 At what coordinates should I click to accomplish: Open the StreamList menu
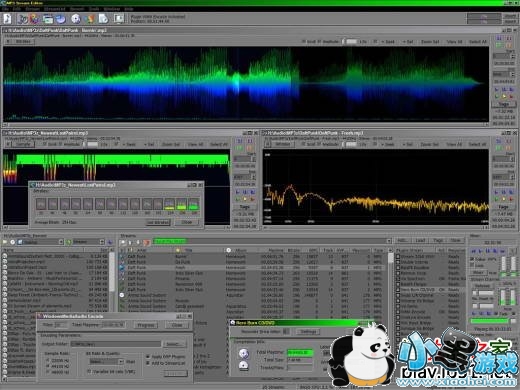[54, 9]
